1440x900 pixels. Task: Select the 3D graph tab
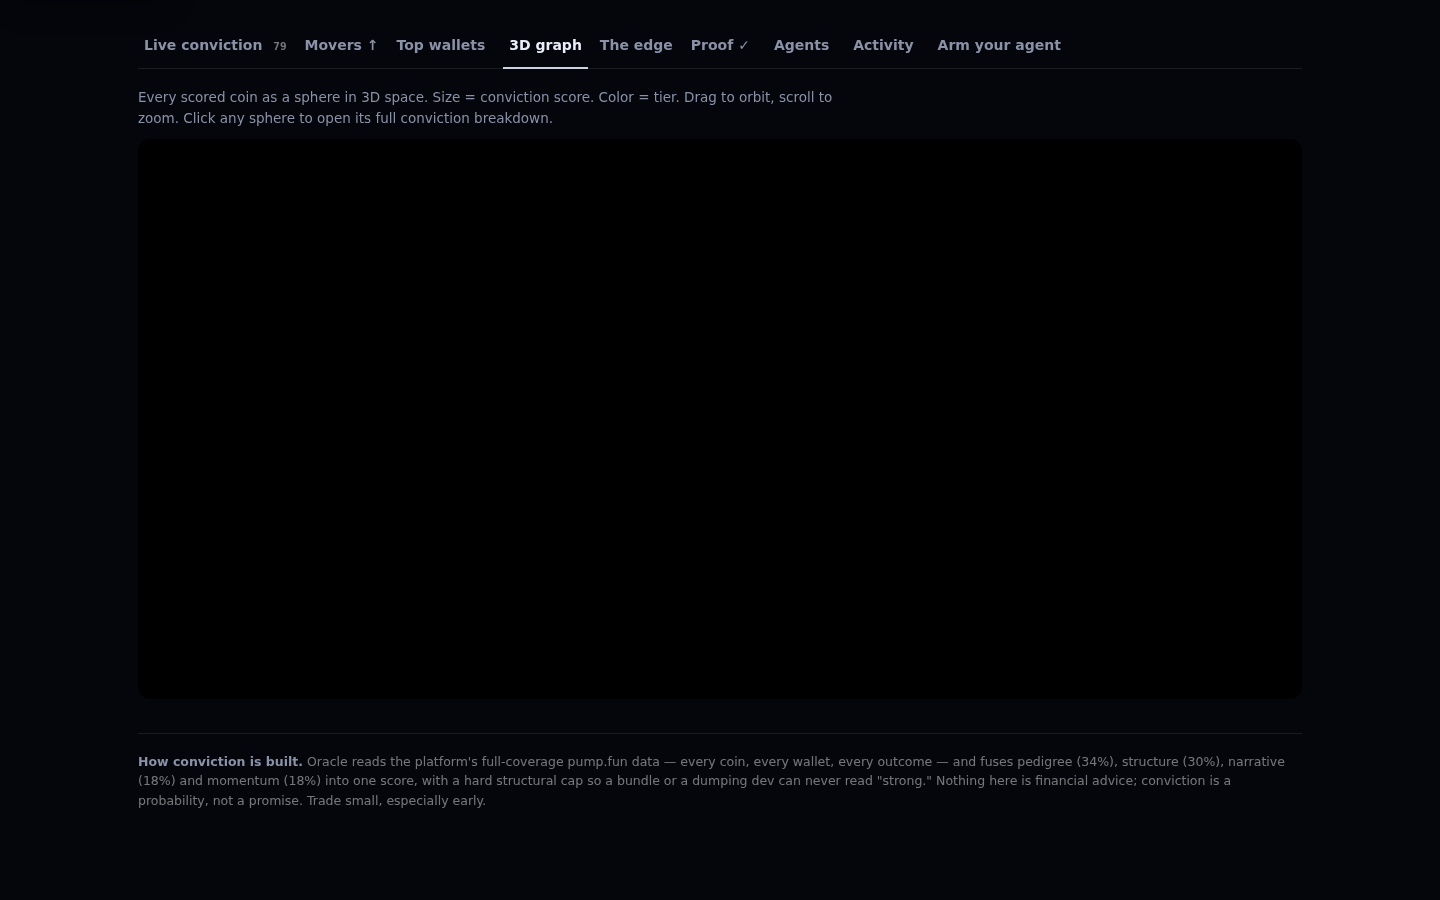(x=545, y=45)
